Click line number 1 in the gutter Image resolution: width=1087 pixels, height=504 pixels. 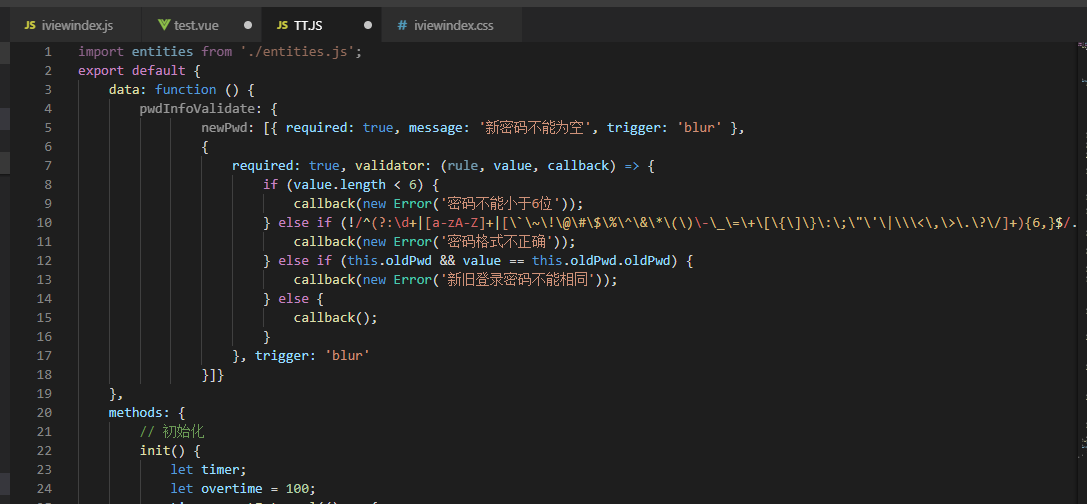tap(48, 52)
